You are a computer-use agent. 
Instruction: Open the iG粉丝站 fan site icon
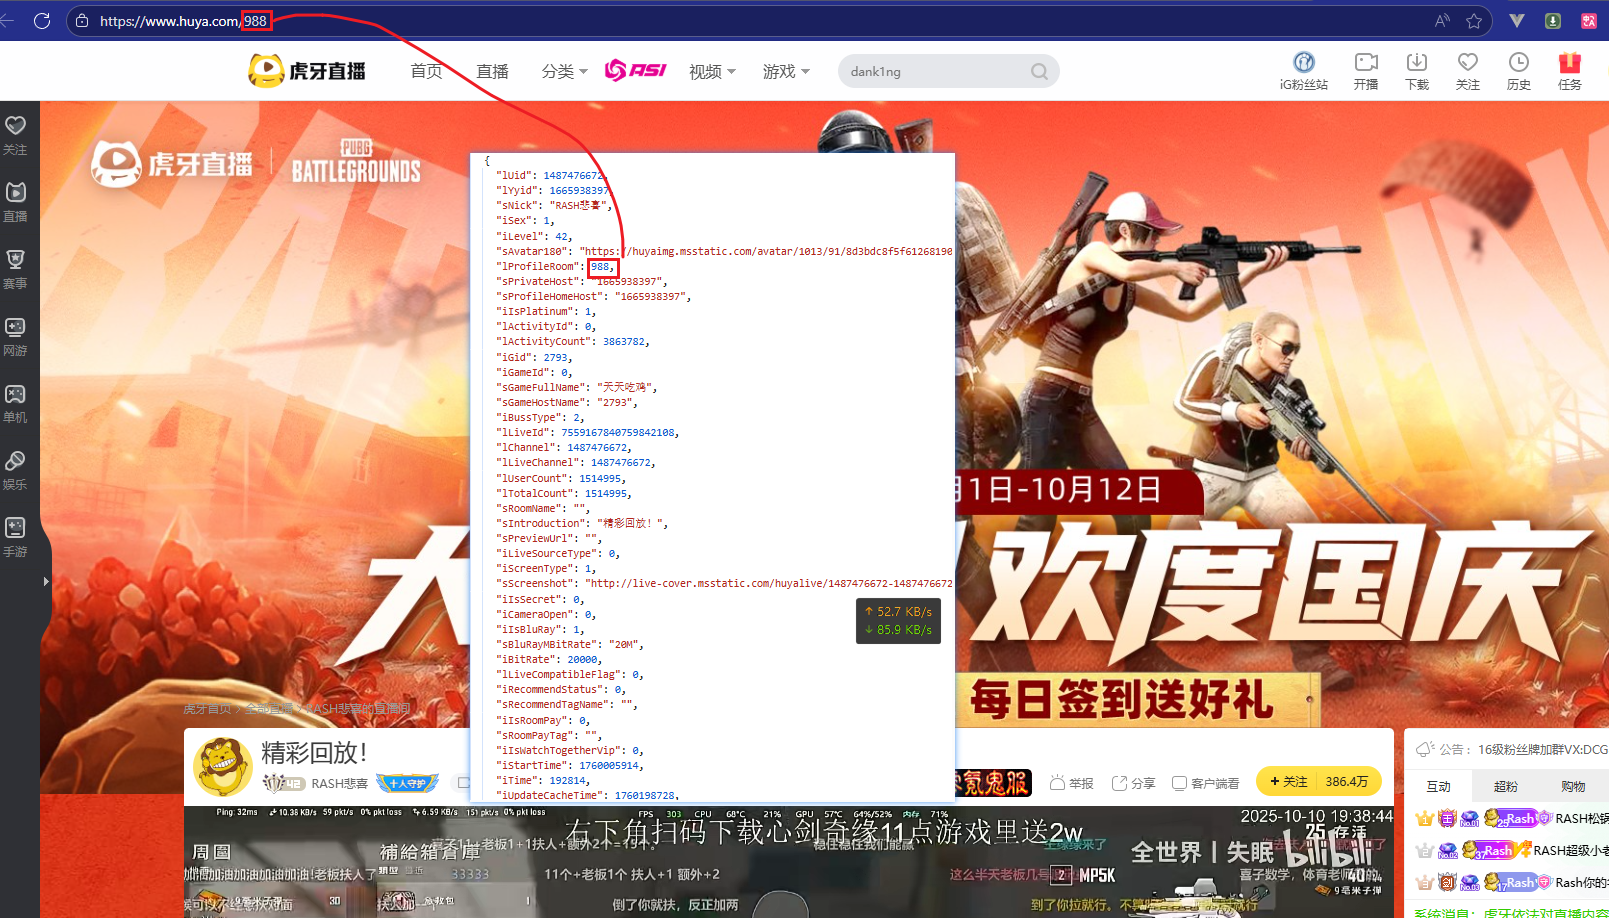click(x=1304, y=71)
